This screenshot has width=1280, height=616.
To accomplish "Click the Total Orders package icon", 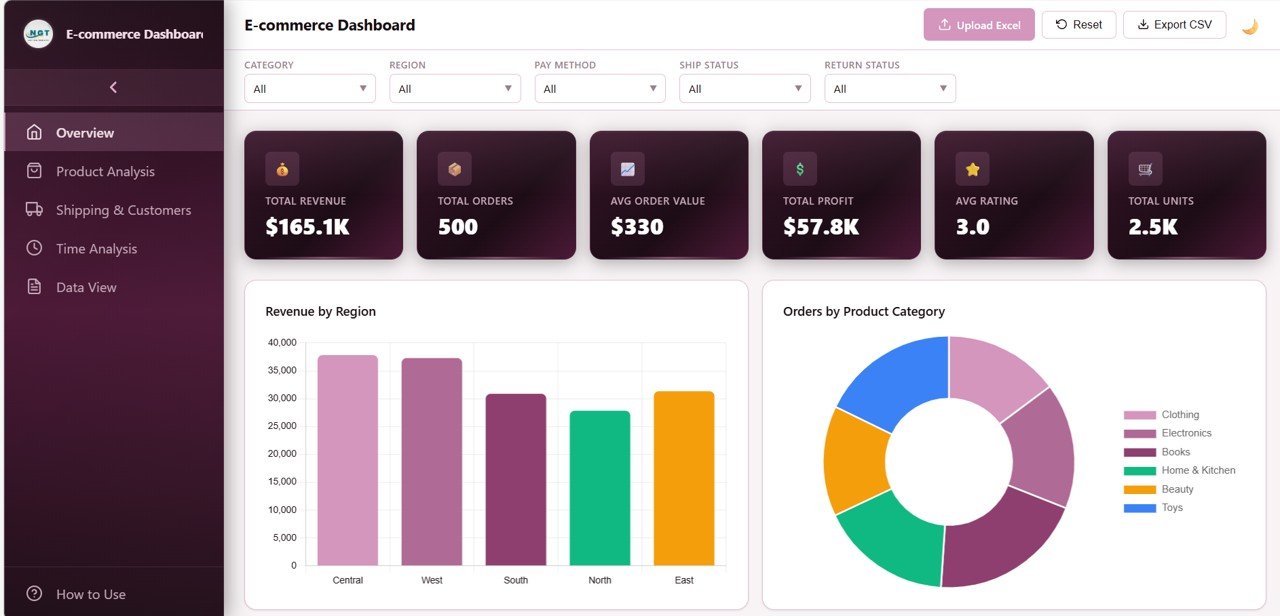I will pyautogui.click(x=453, y=168).
